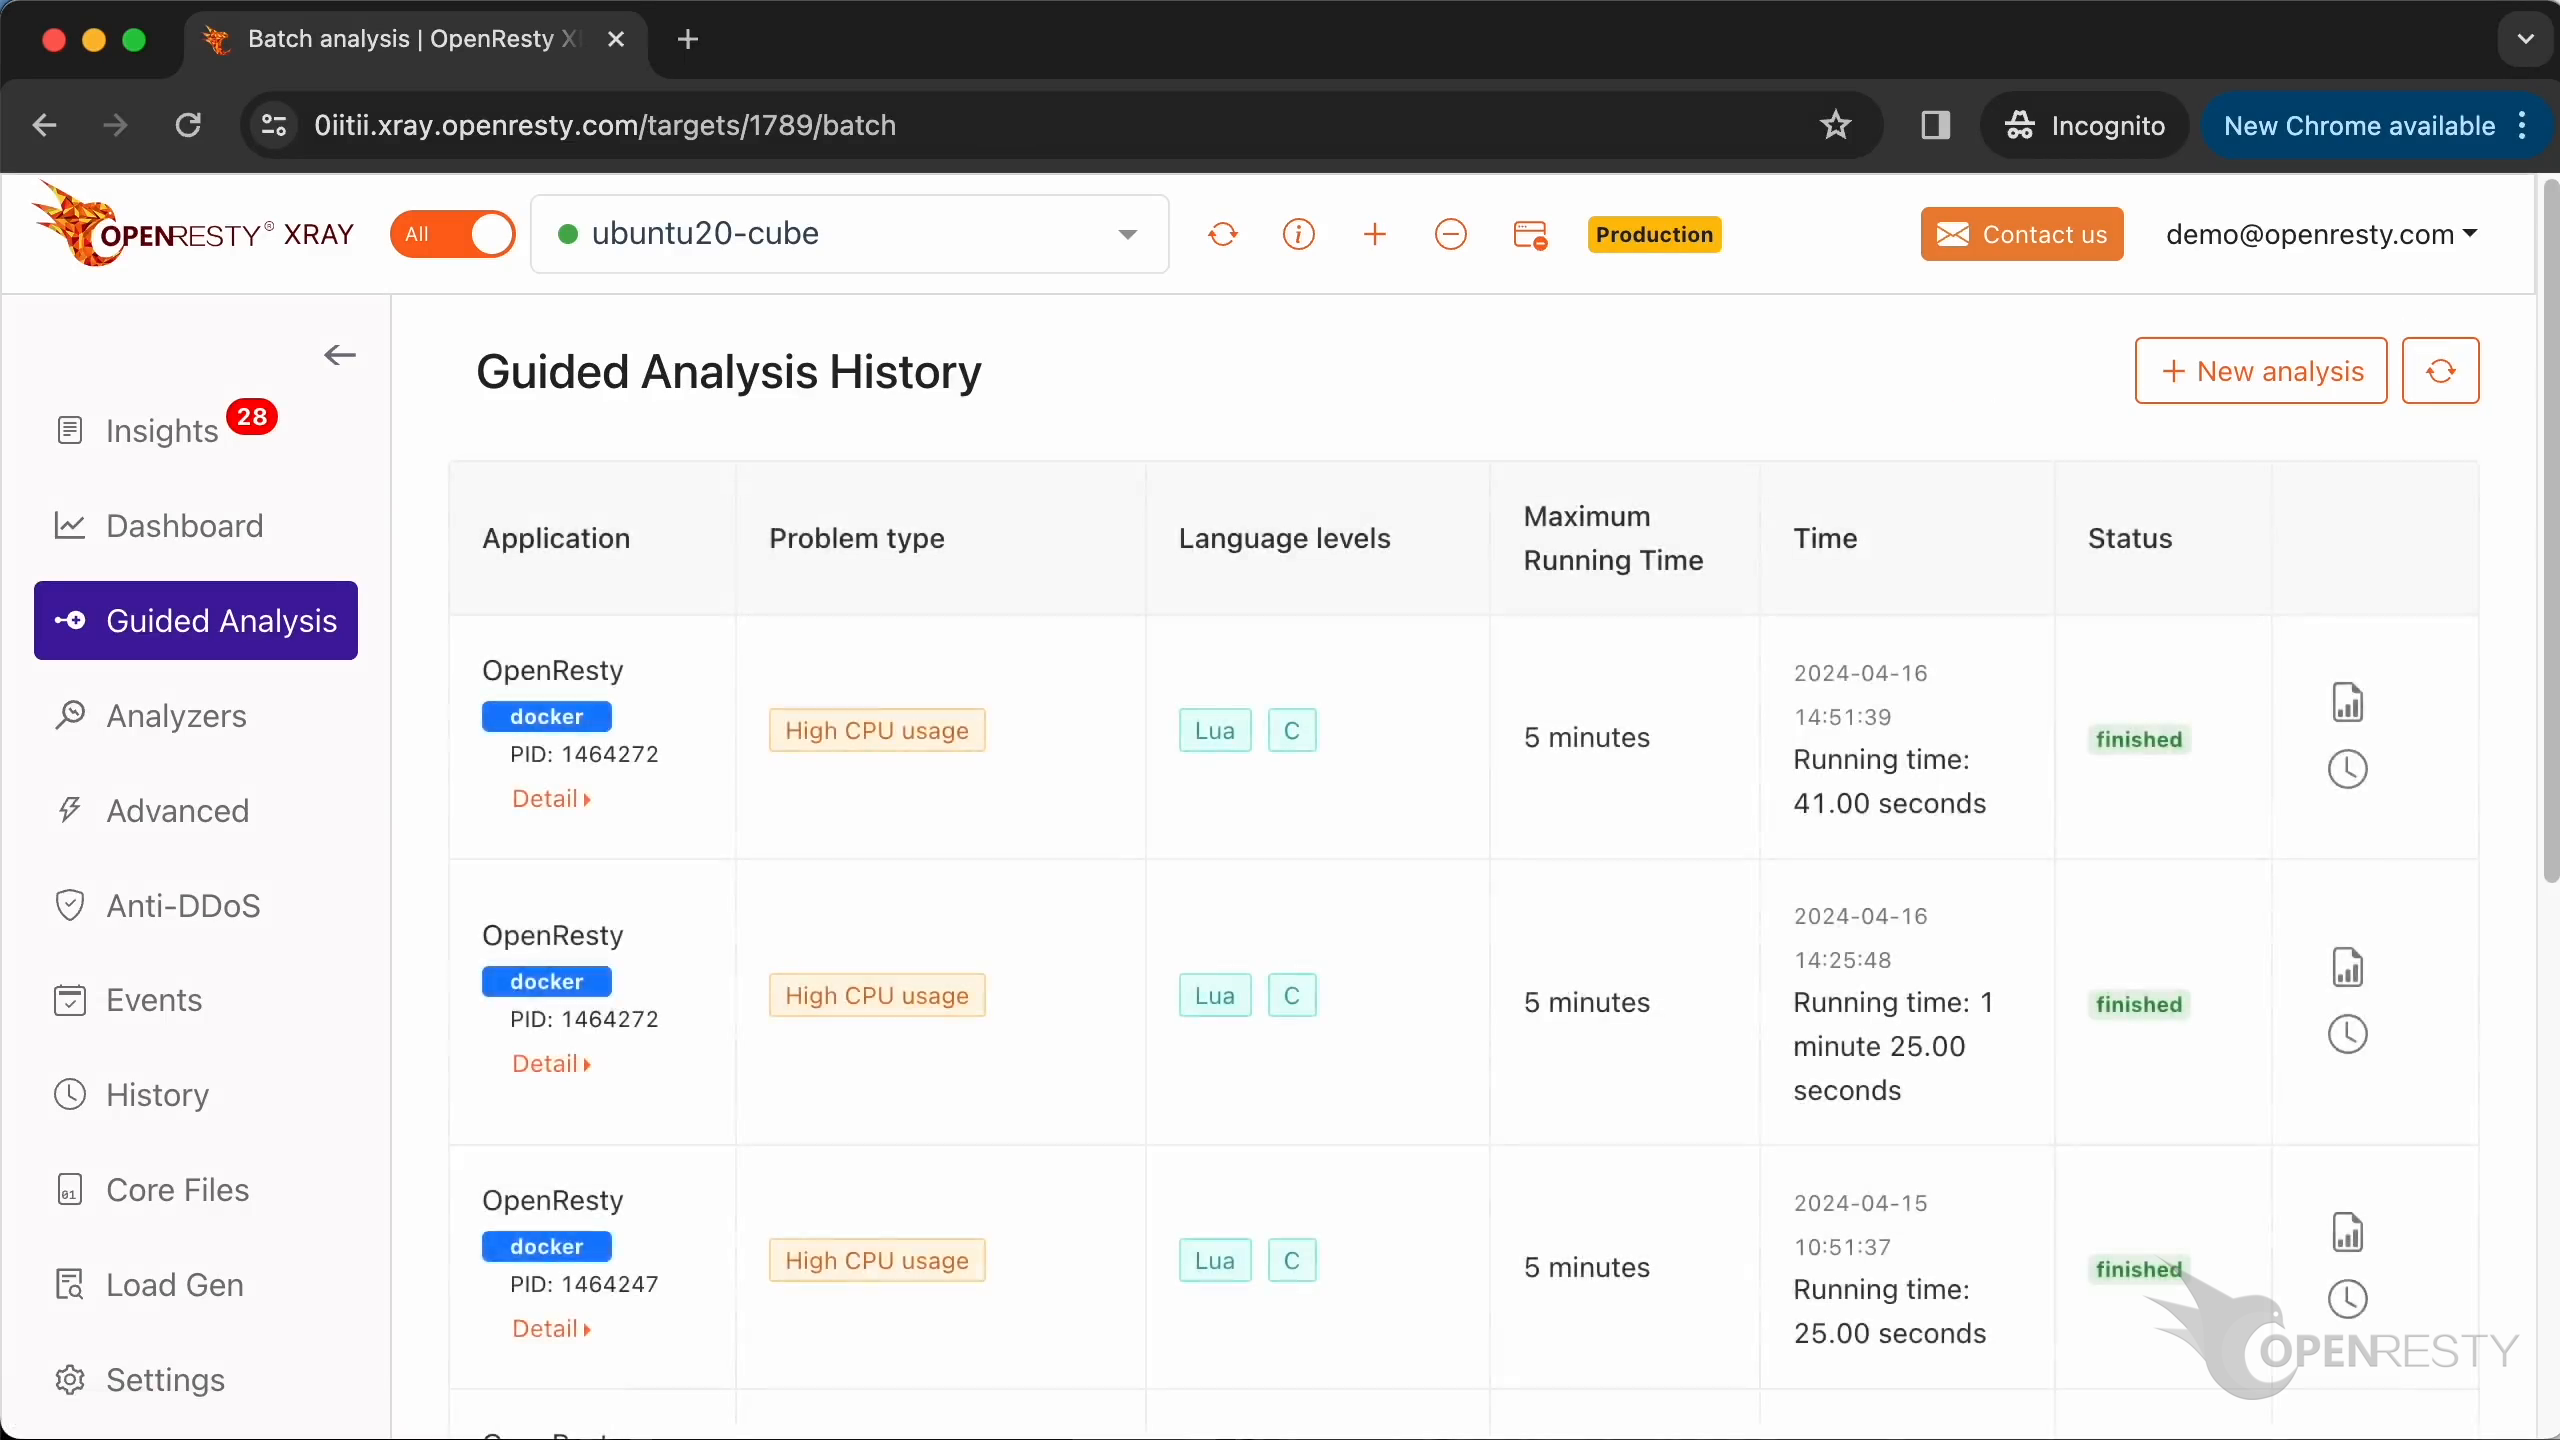Click the address bar URL
Screen dimensions: 2560x1440
click(605, 125)
